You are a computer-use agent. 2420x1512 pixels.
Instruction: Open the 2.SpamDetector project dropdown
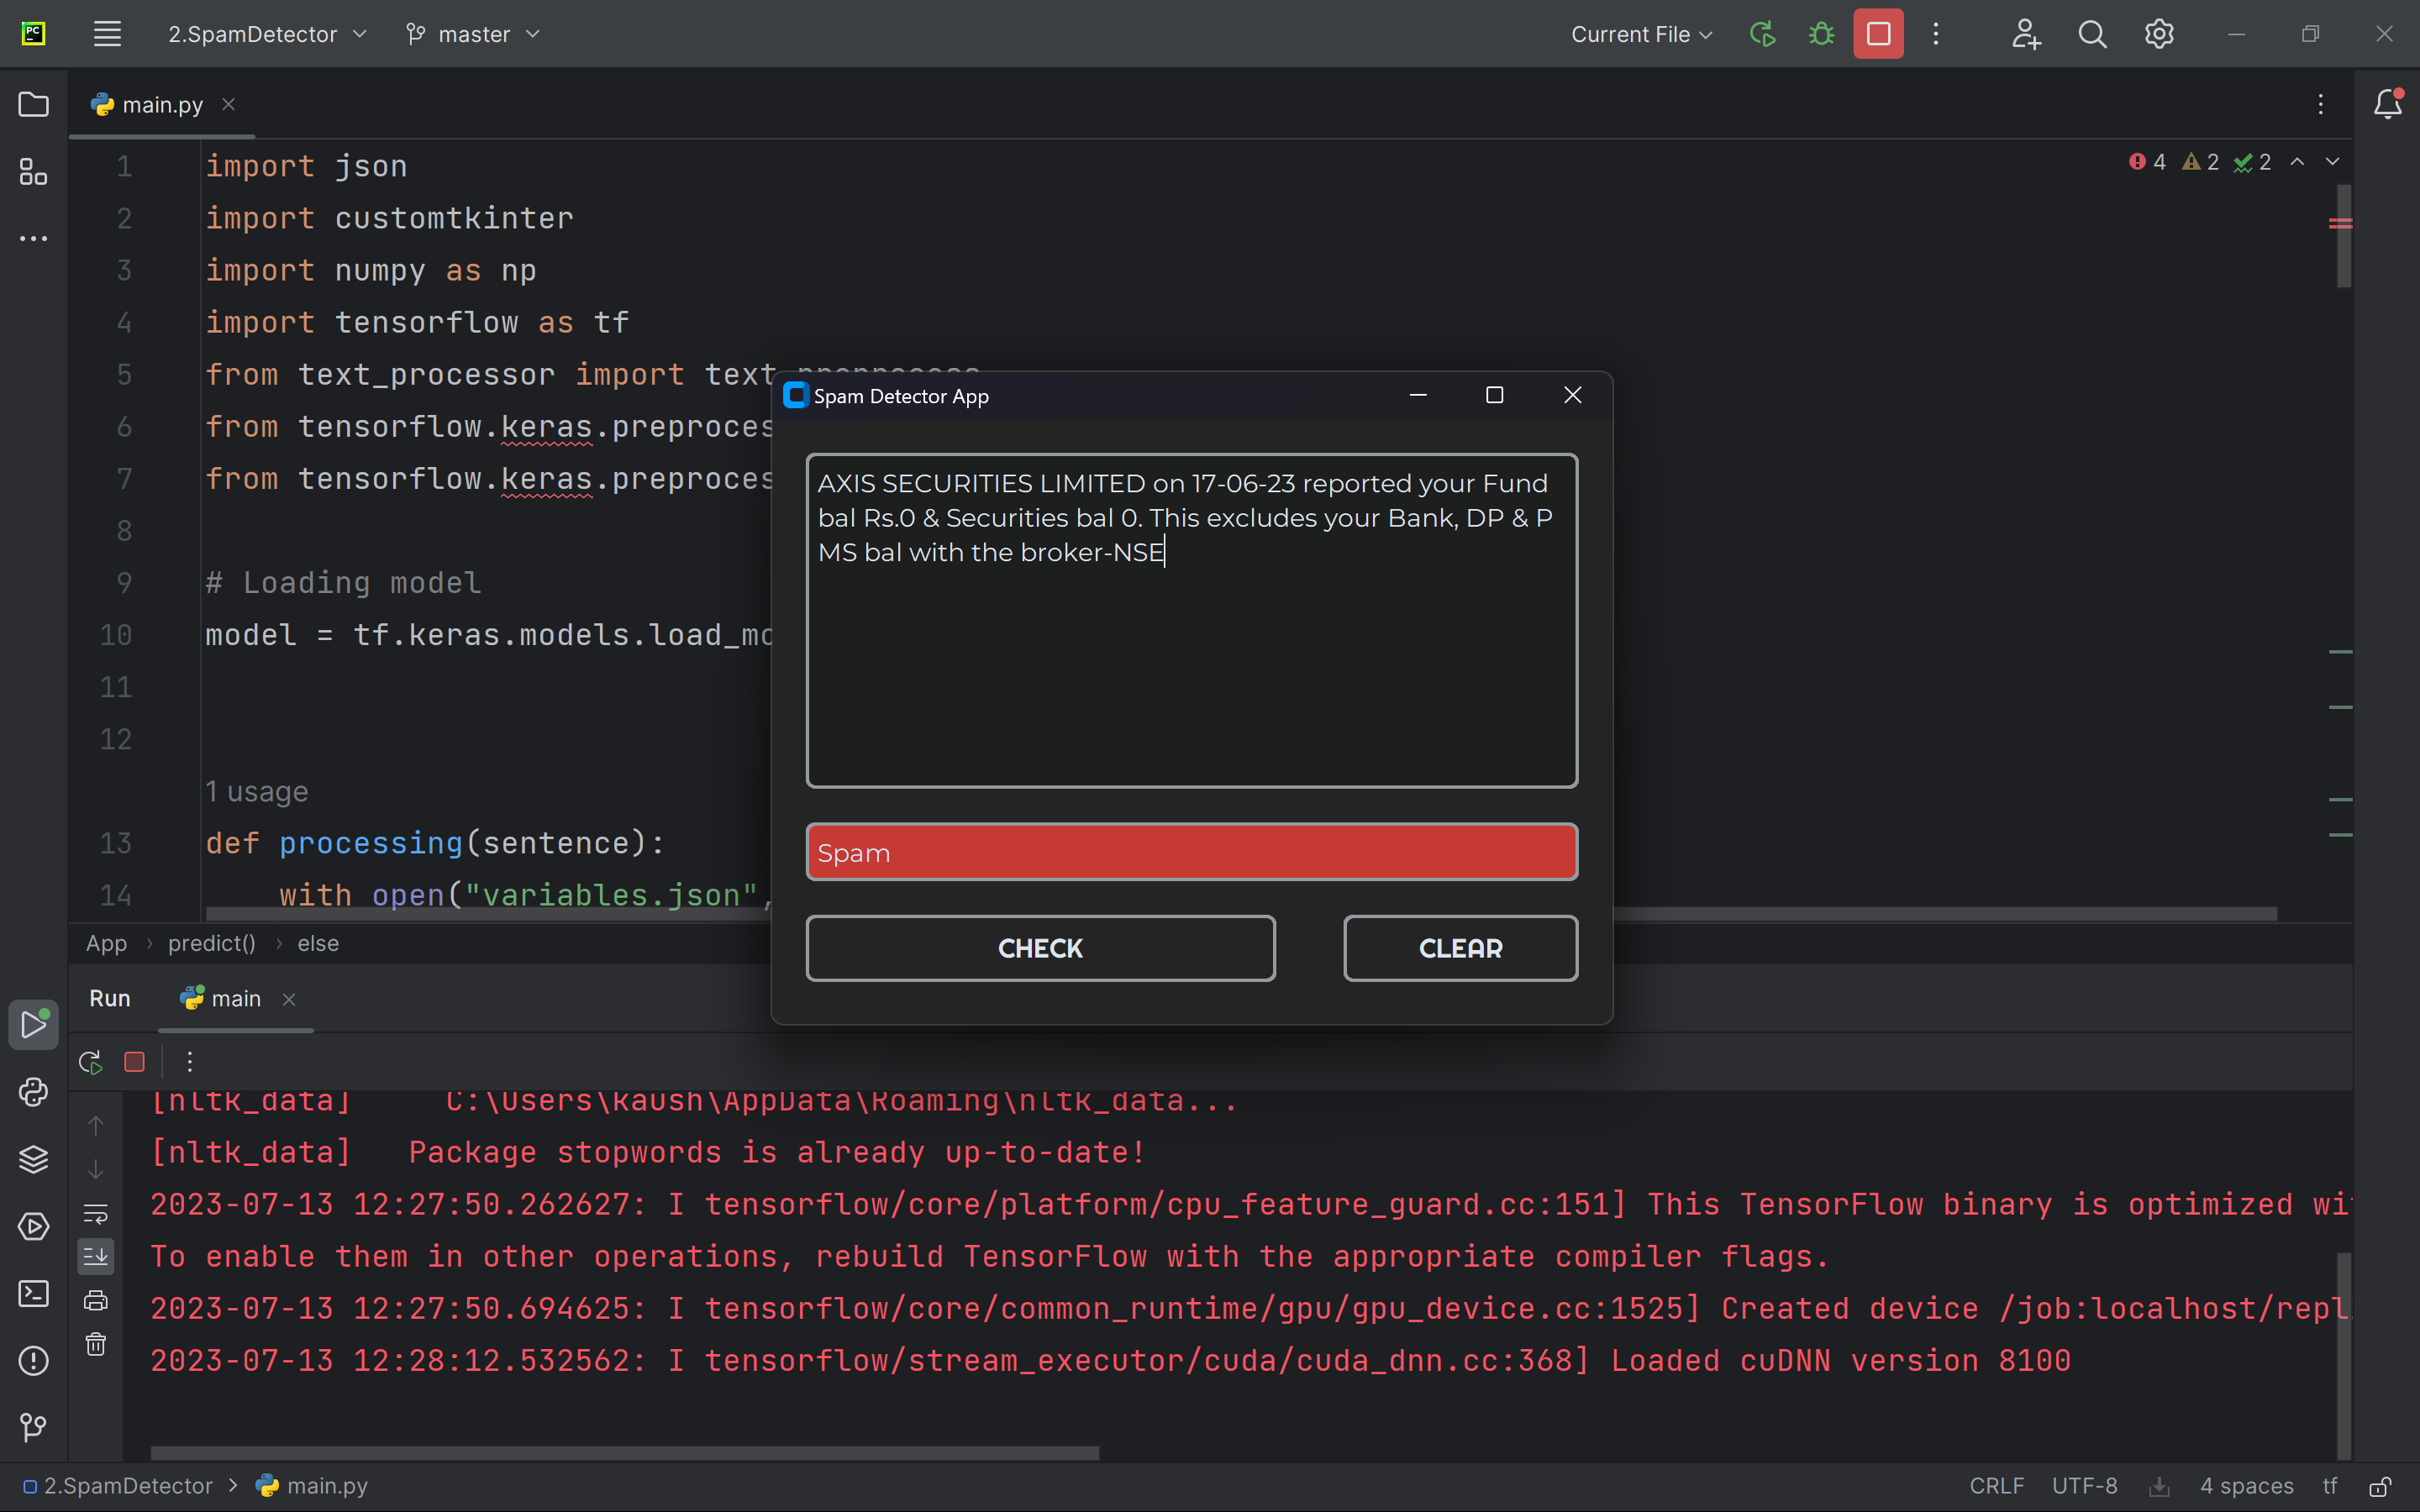click(x=265, y=33)
